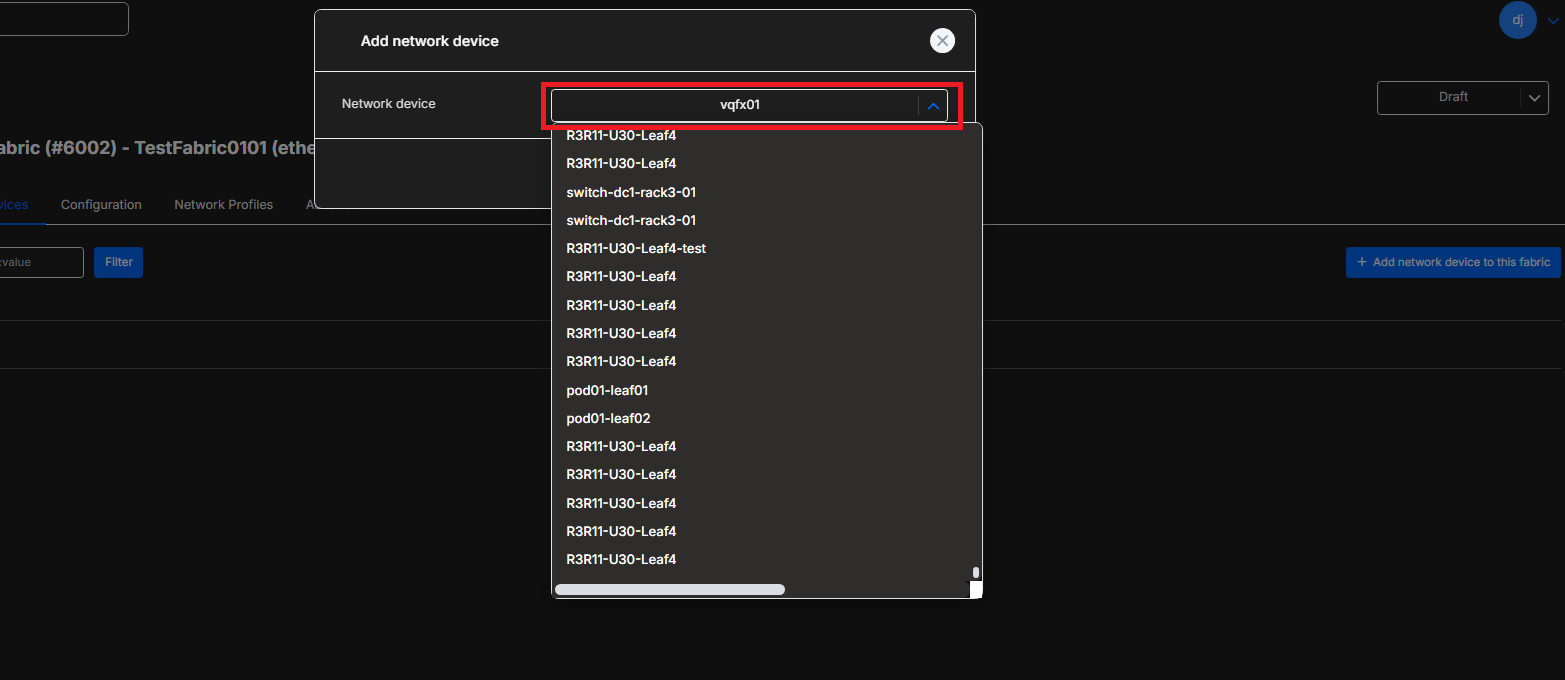Select the last R3R11-U30-Leaf4 entry in list
Image resolution: width=1565 pixels, height=680 pixels.
coord(621,559)
